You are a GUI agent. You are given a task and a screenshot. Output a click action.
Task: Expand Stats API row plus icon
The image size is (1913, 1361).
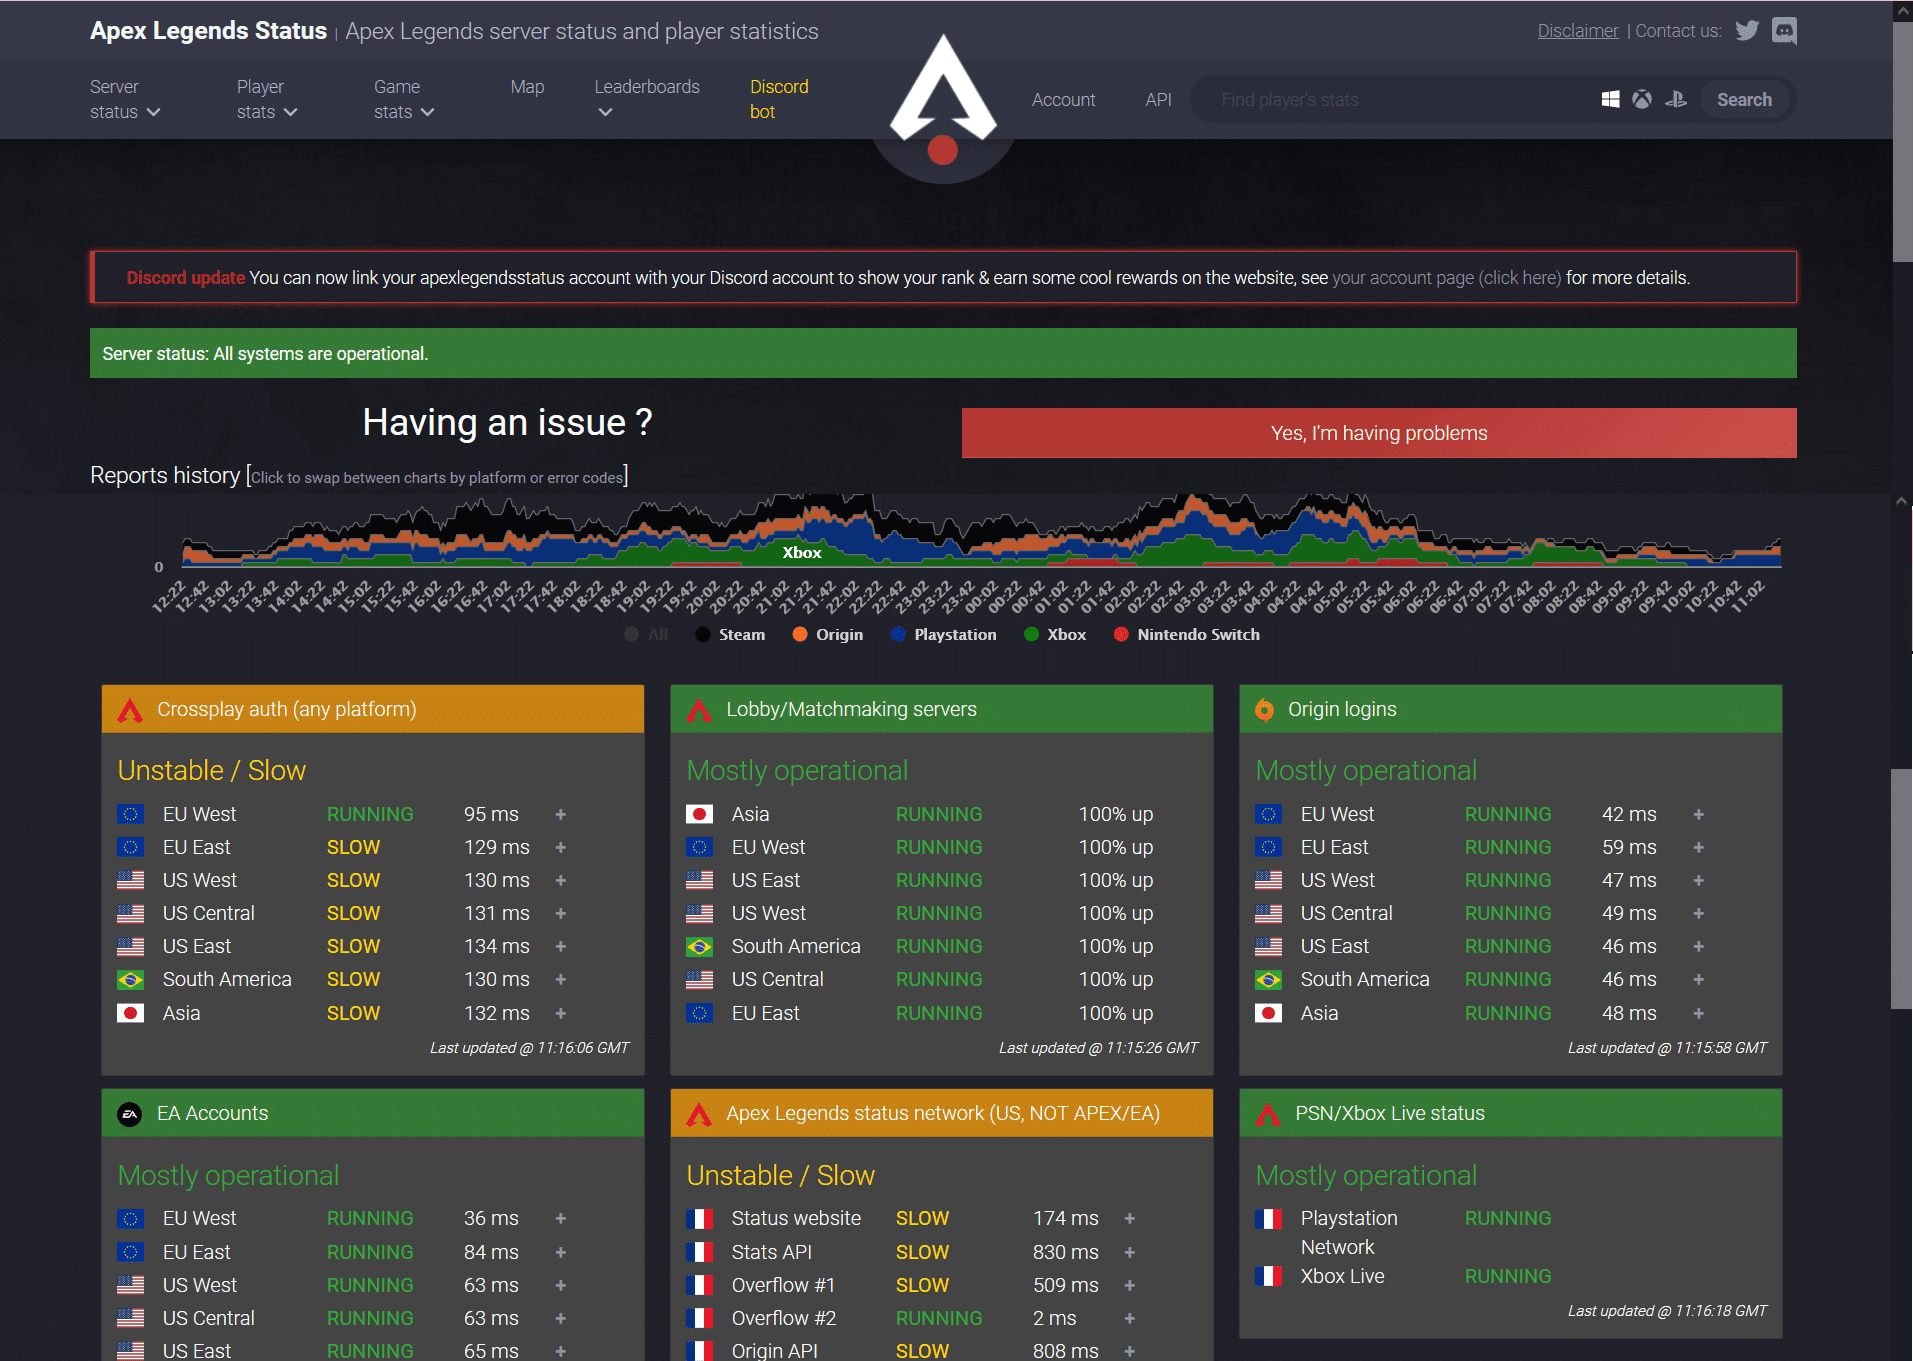pyautogui.click(x=1130, y=1253)
